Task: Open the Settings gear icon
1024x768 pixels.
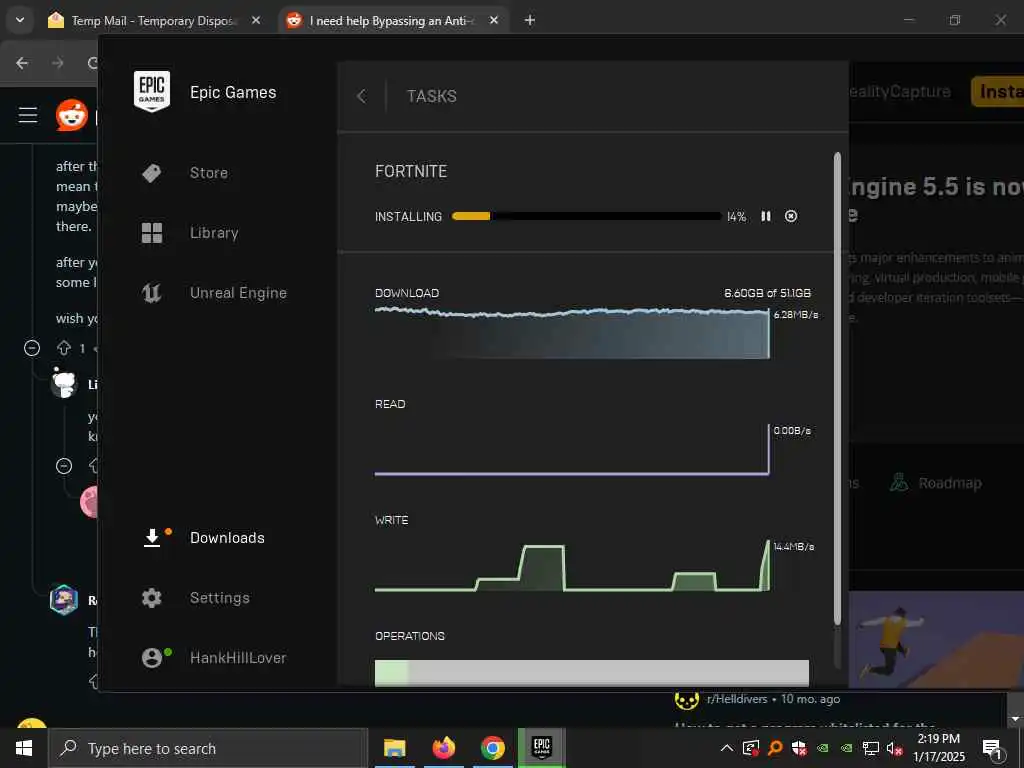Action: (152, 598)
